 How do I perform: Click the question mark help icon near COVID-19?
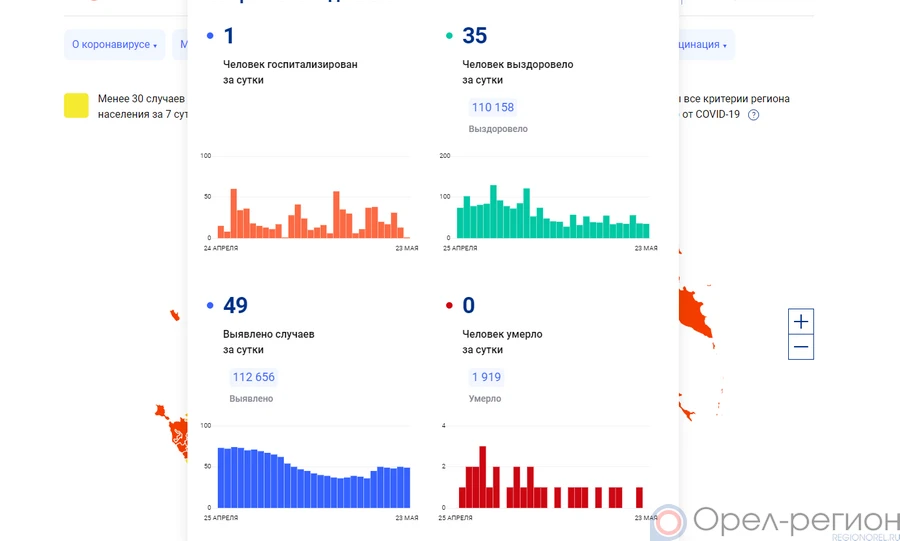click(x=754, y=115)
